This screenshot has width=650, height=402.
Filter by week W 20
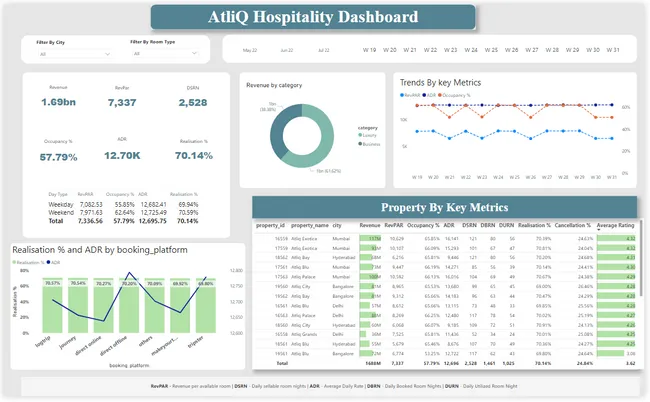coord(390,50)
